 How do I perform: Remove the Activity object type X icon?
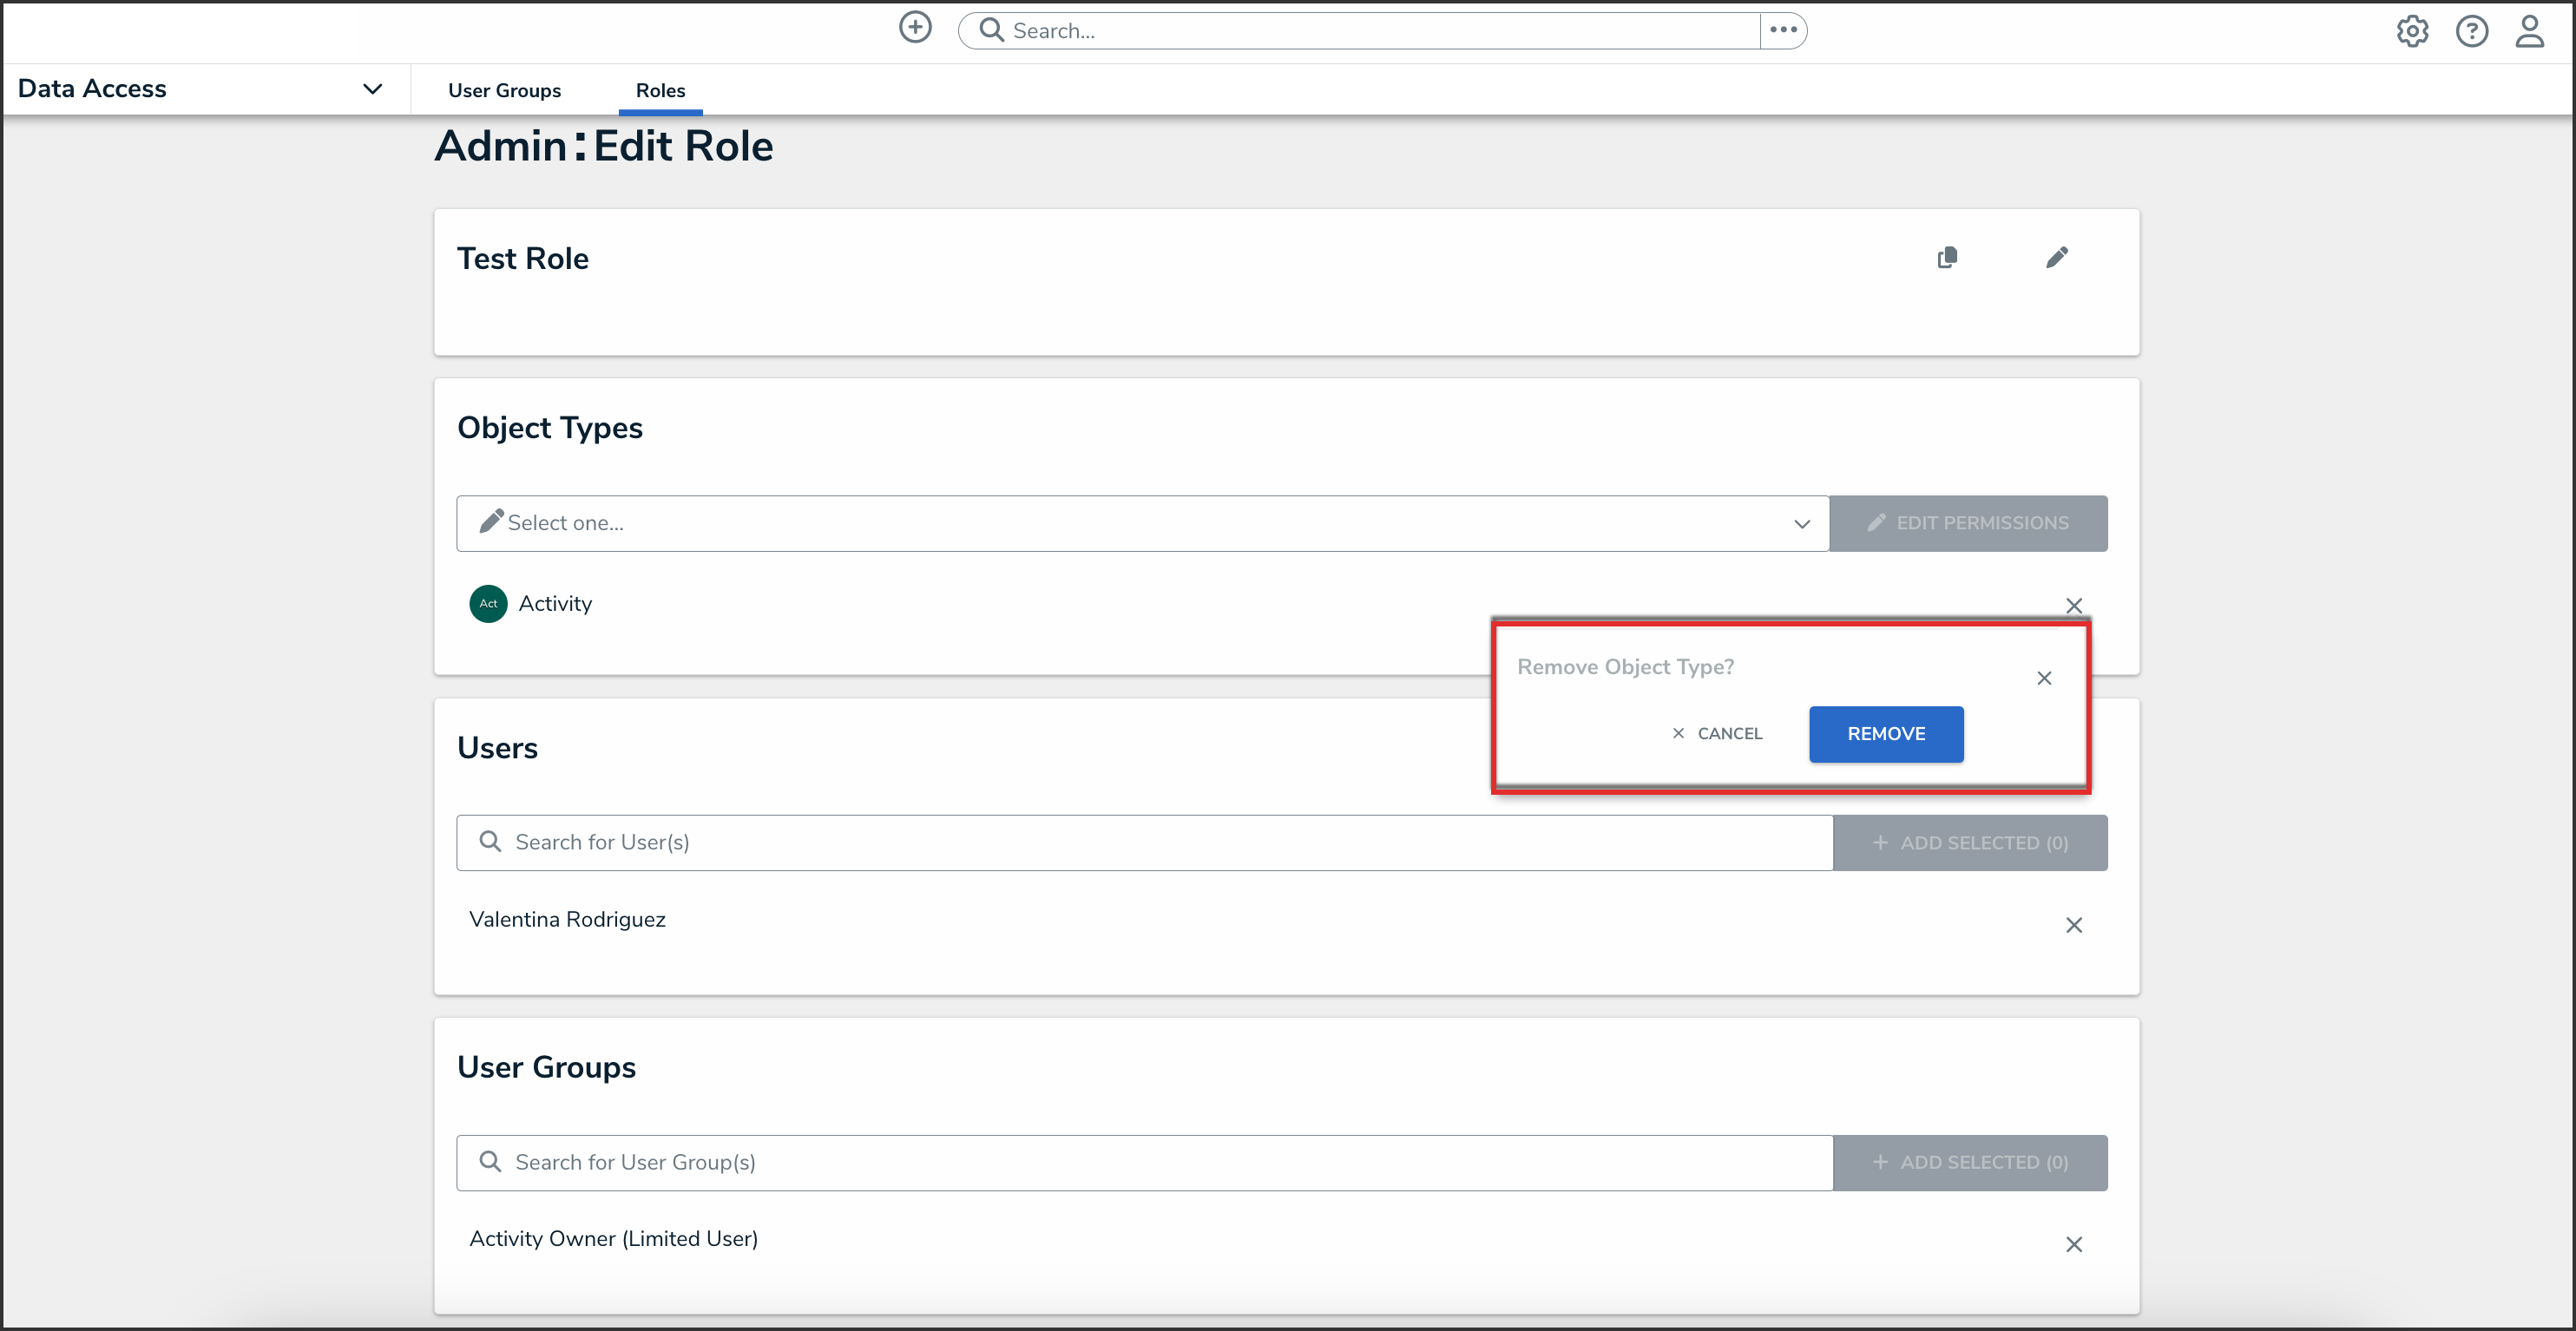[2073, 605]
